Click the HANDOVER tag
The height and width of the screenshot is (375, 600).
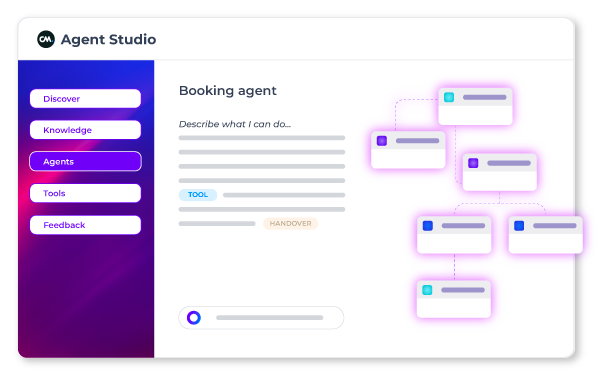(290, 223)
